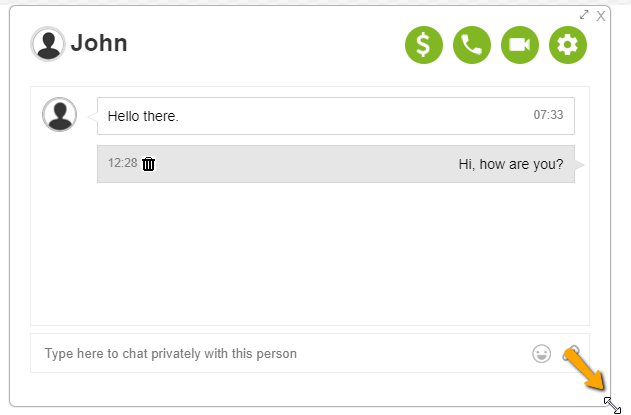Click John's avatar in the header
This screenshot has height=415, width=631.
point(47,44)
